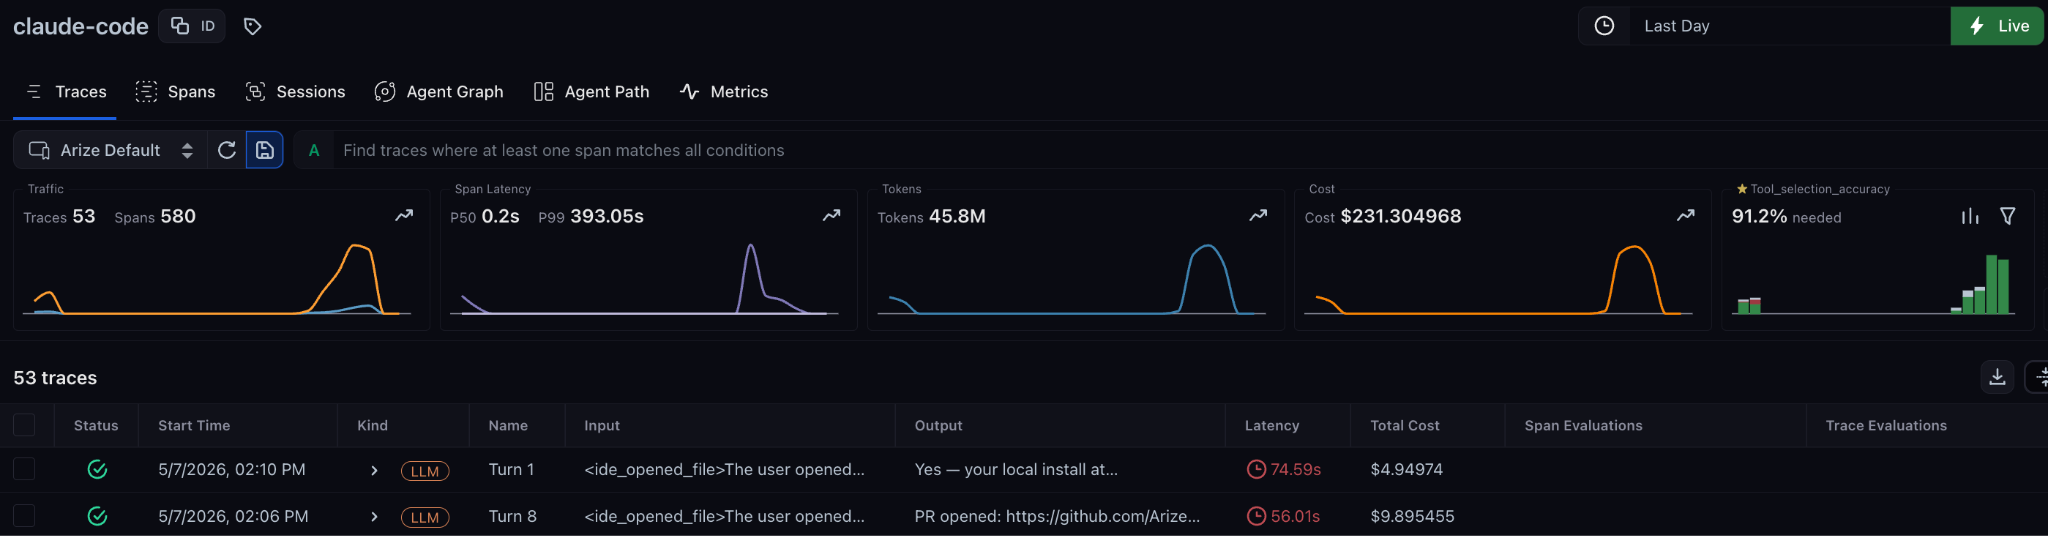Viewport: 2048px width, 536px height.
Task: Click the Status column header
Action: click(x=96, y=425)
